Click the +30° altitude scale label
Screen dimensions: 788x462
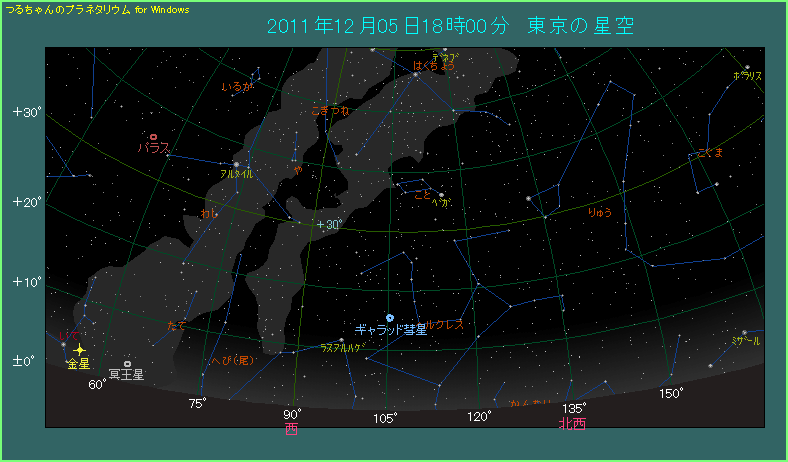(27, 112)
